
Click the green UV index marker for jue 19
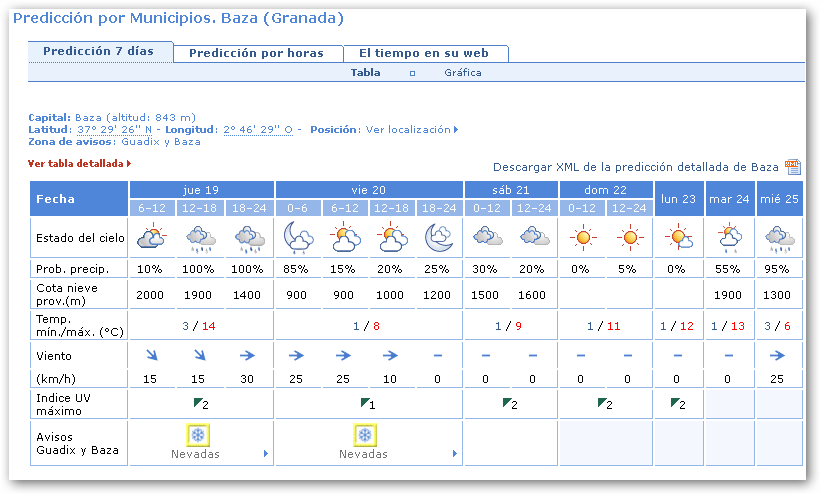(x=198, y=403)
